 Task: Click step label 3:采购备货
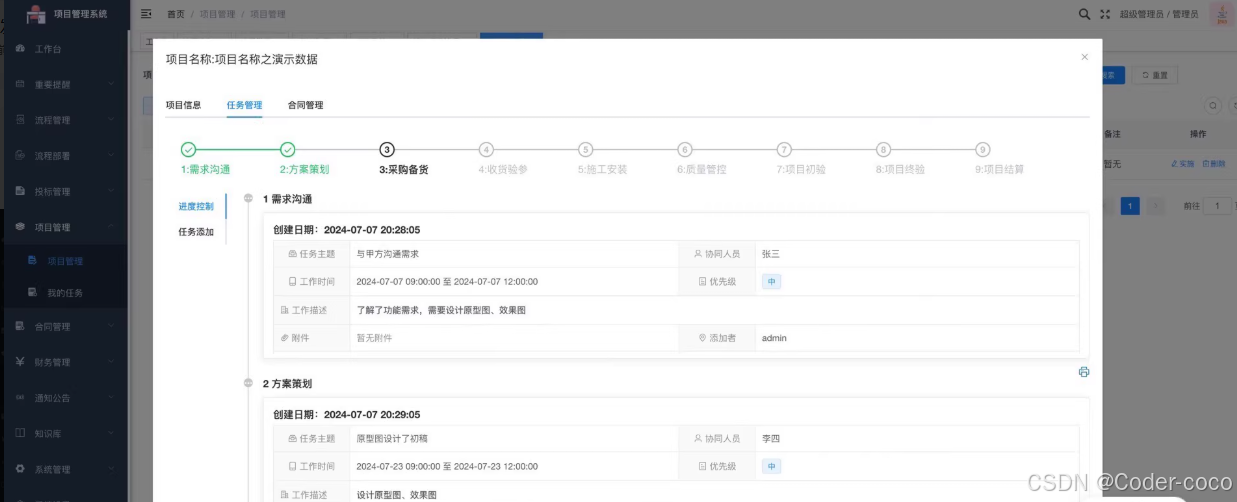[x=403, y=170]
